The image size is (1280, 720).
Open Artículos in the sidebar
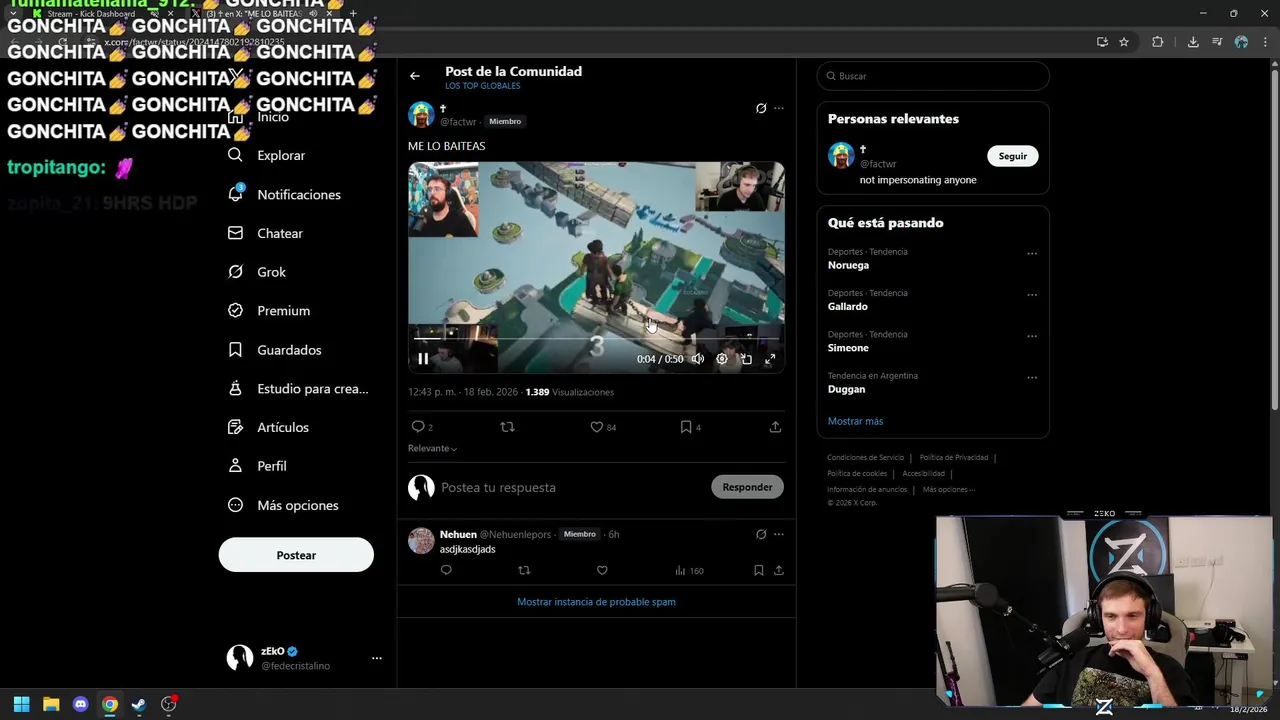268,427
